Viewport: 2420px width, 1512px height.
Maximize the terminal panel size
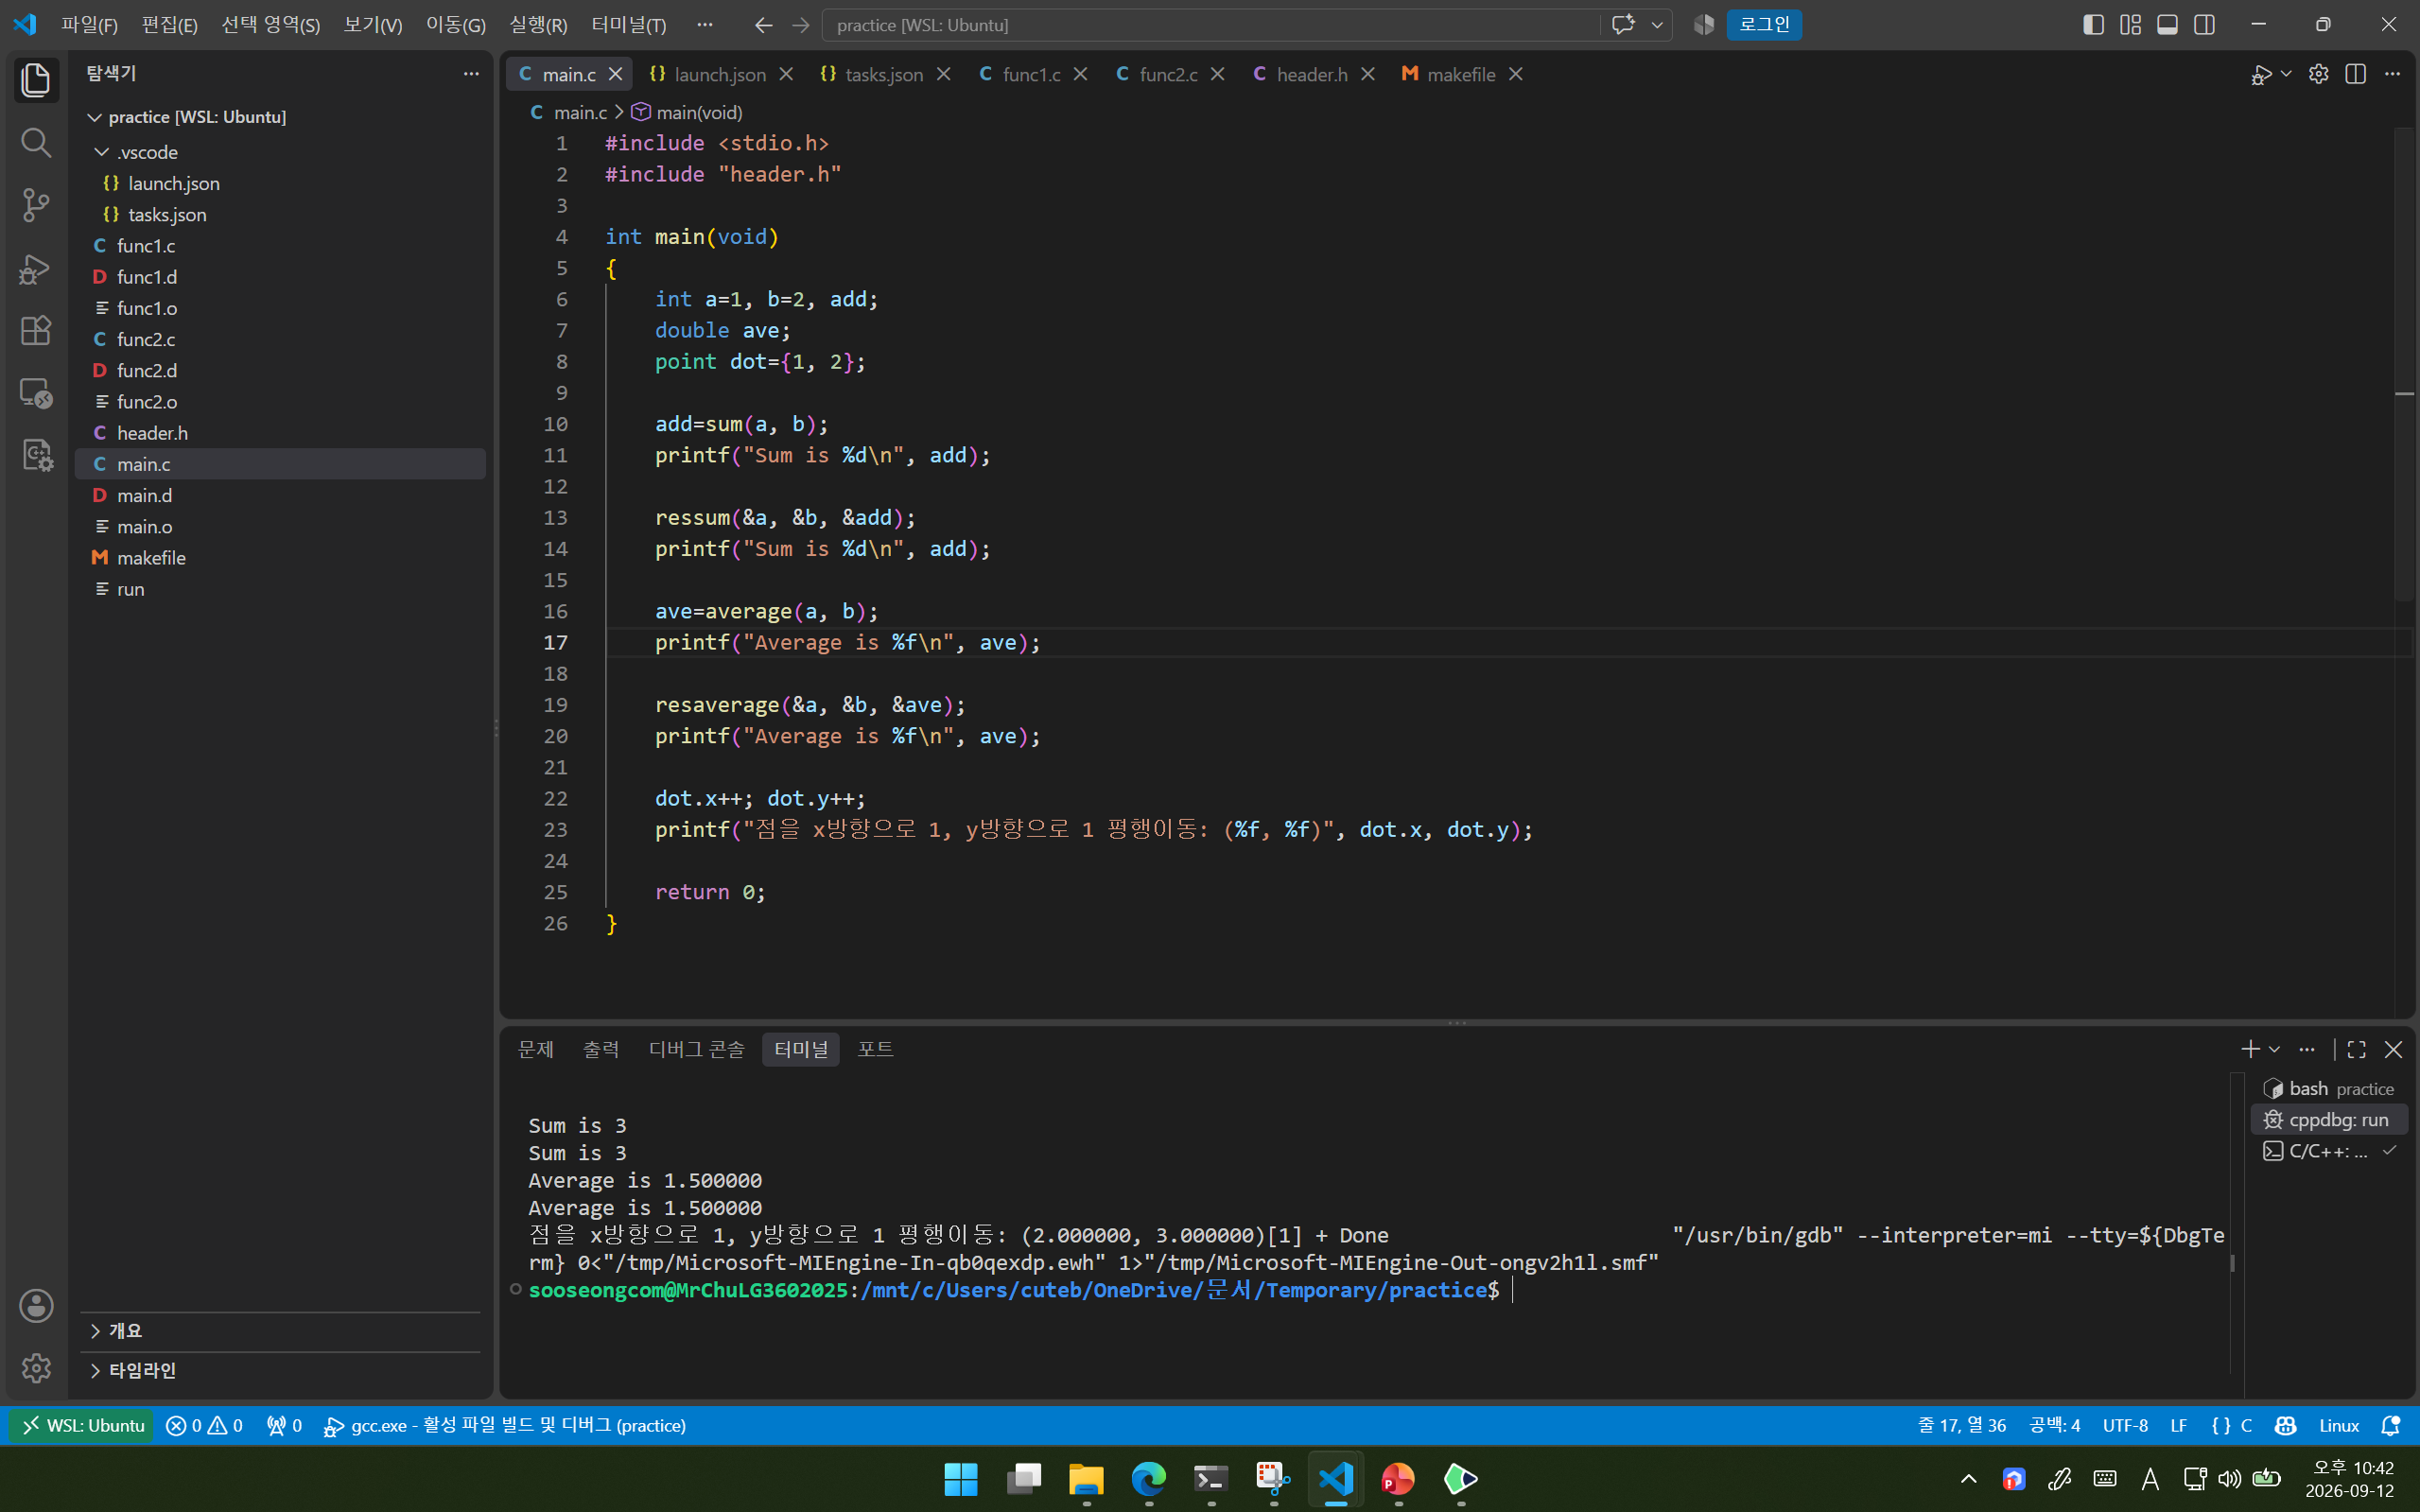pos(2357,1049)
